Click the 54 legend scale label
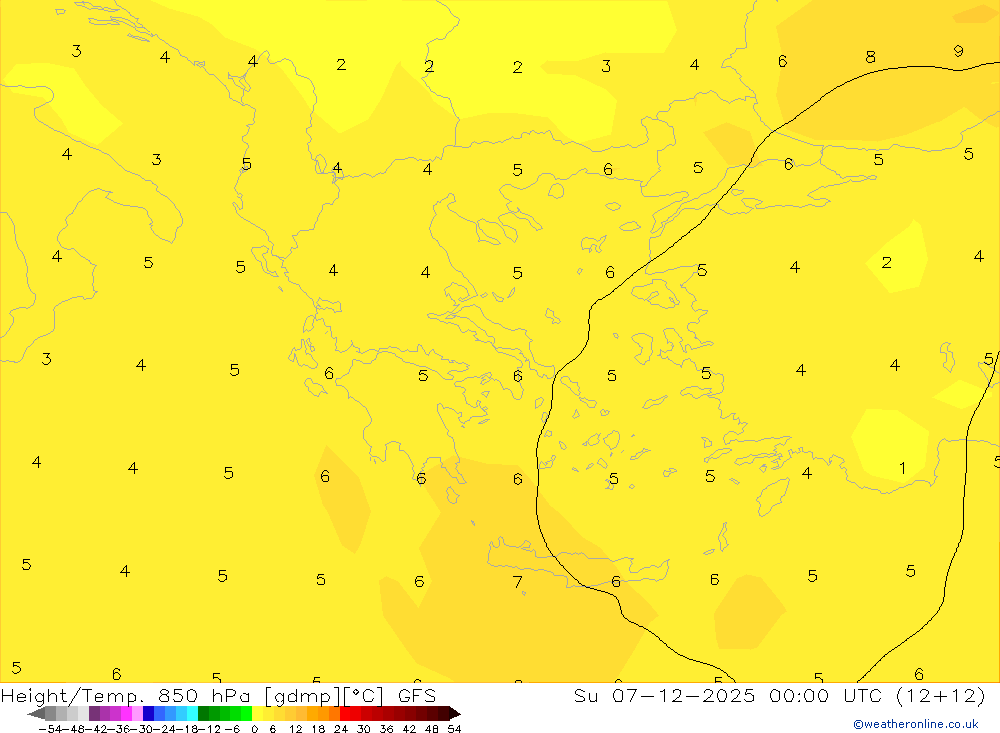 click(x=454, y=729)
